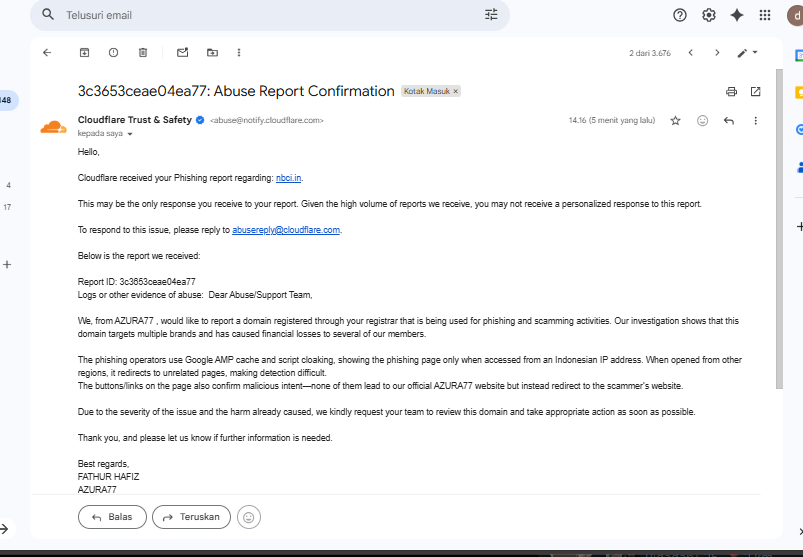Click abusereply@cloudflare.com email link
The height and width of the screenshot is (557, 803).
click(x=286, y=230)
